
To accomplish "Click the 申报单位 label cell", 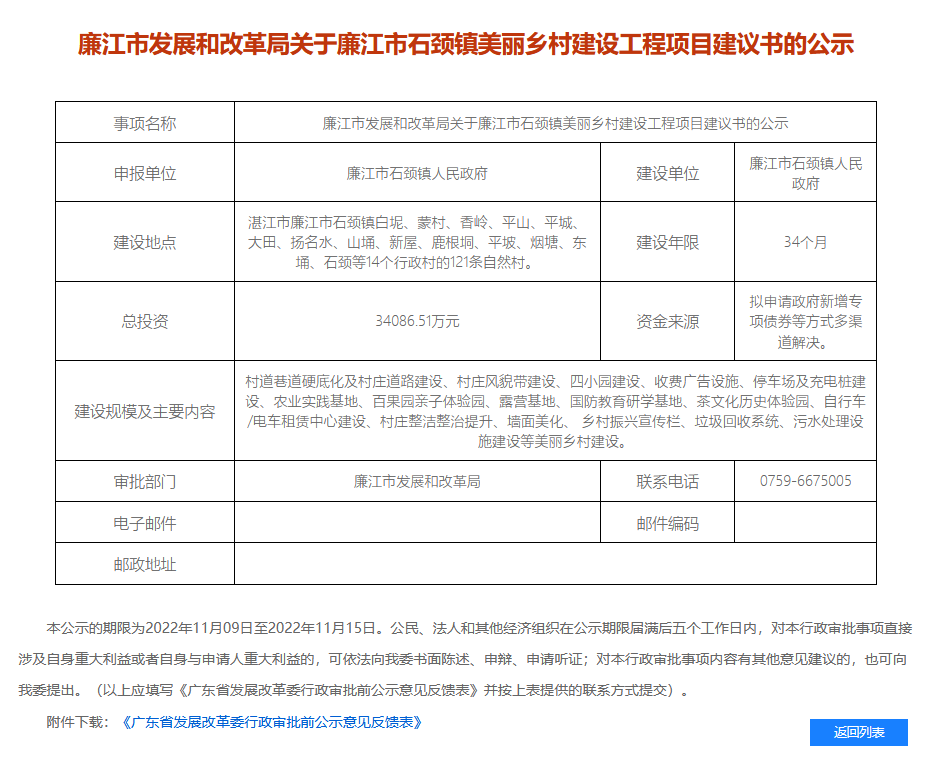I will coord(145,173).
